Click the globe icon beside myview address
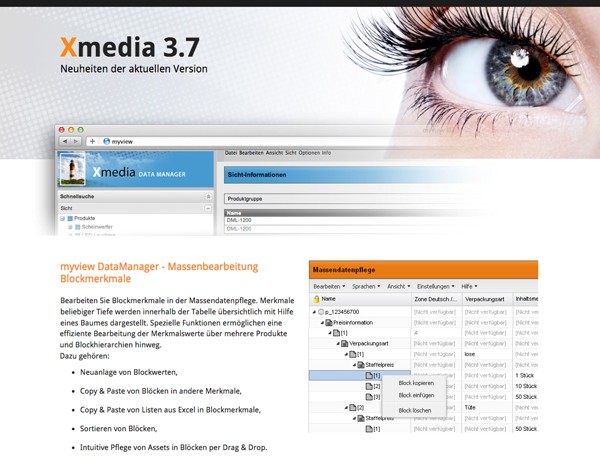Viewport: 600px width, 461px height. 107,141
